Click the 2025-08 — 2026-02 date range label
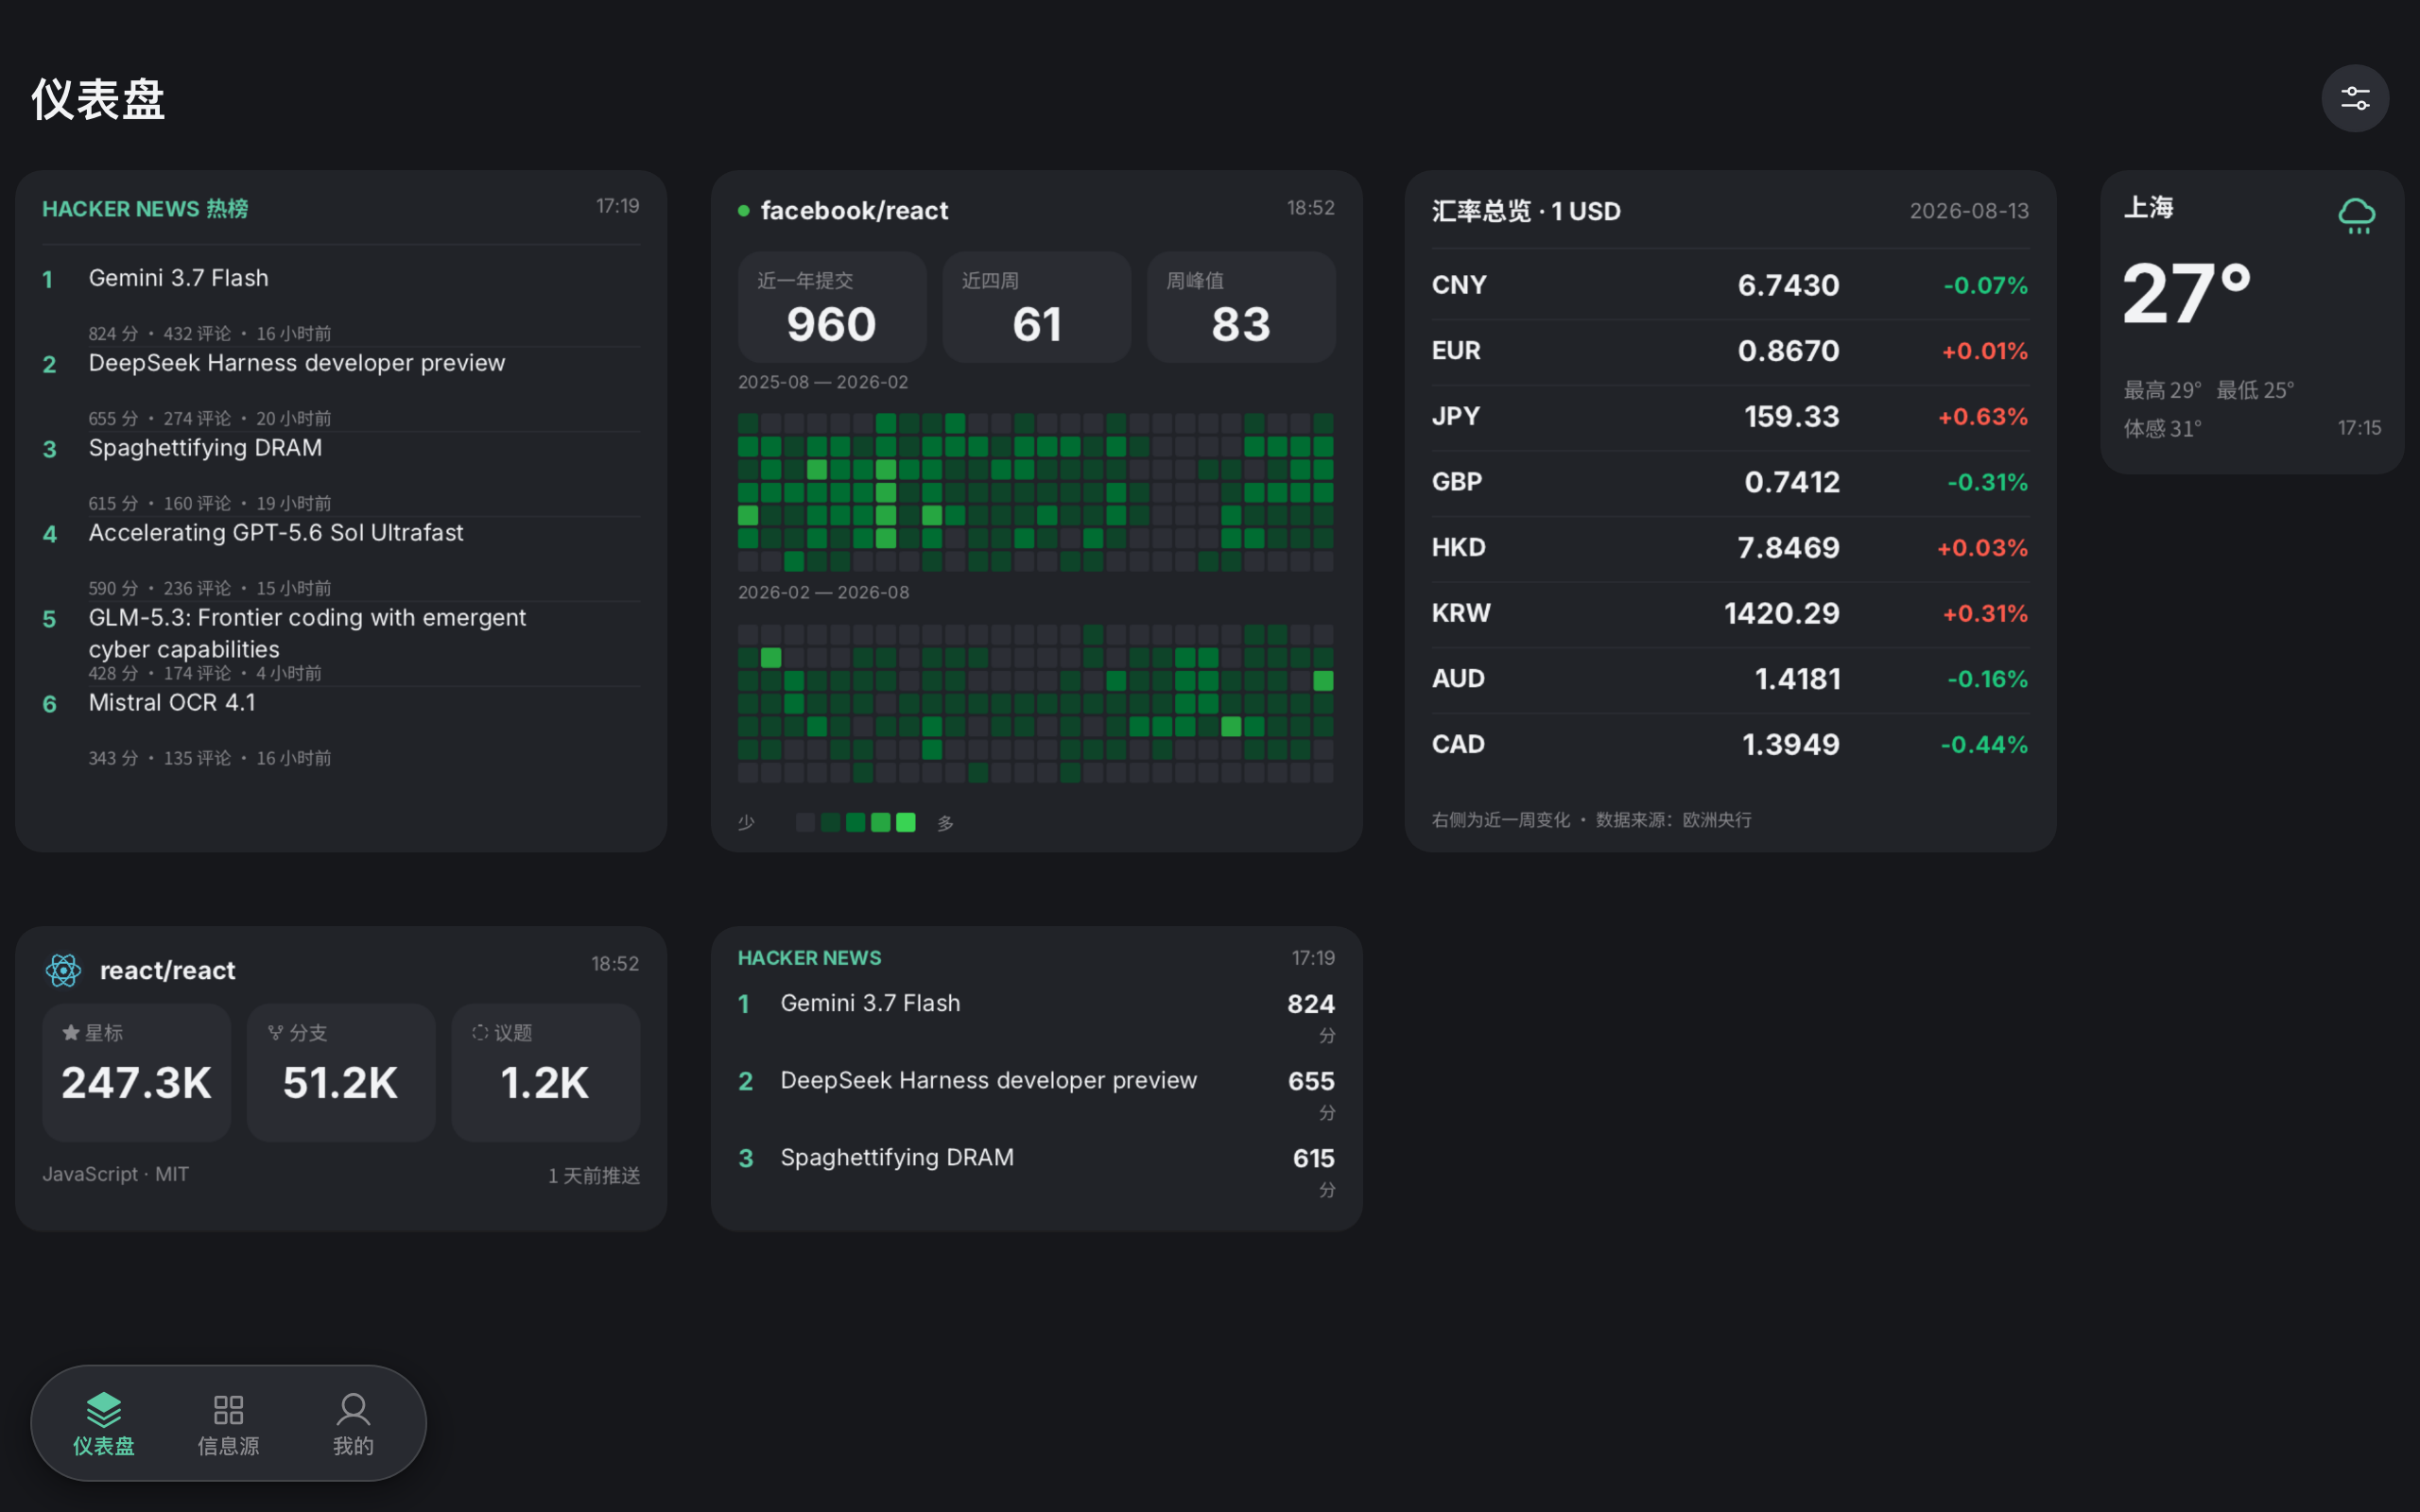The image size is (2420, 1512). 823,382
